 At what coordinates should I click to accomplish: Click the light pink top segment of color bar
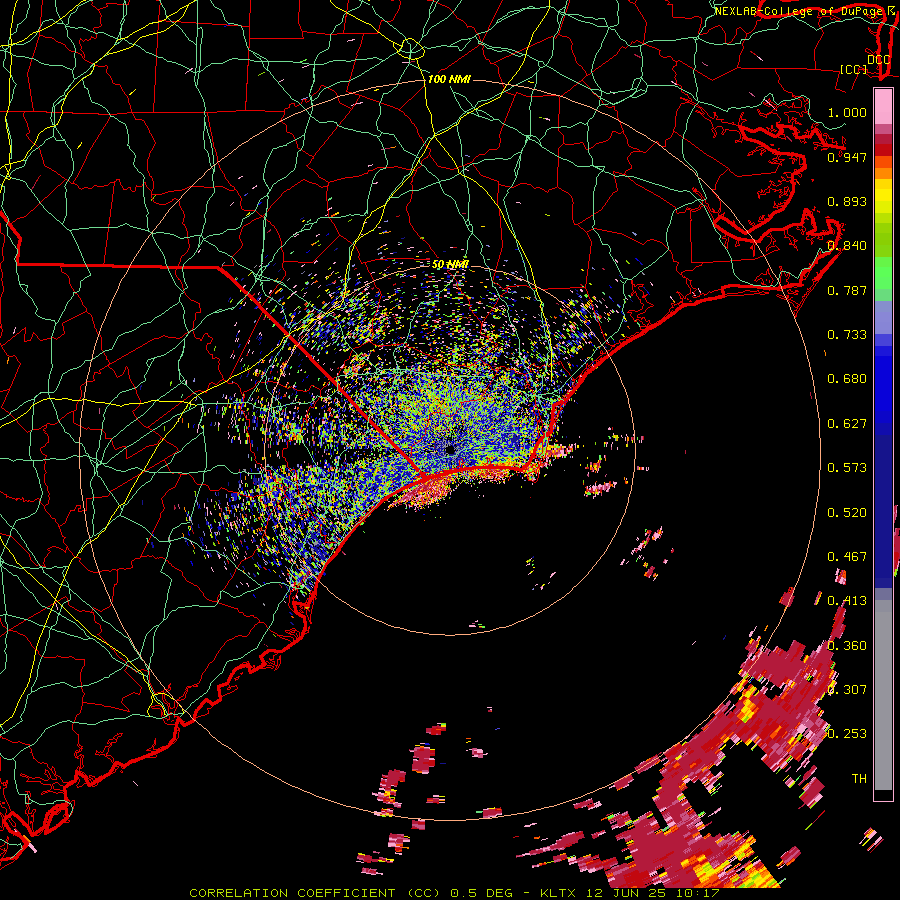click(x=883, y=107)
